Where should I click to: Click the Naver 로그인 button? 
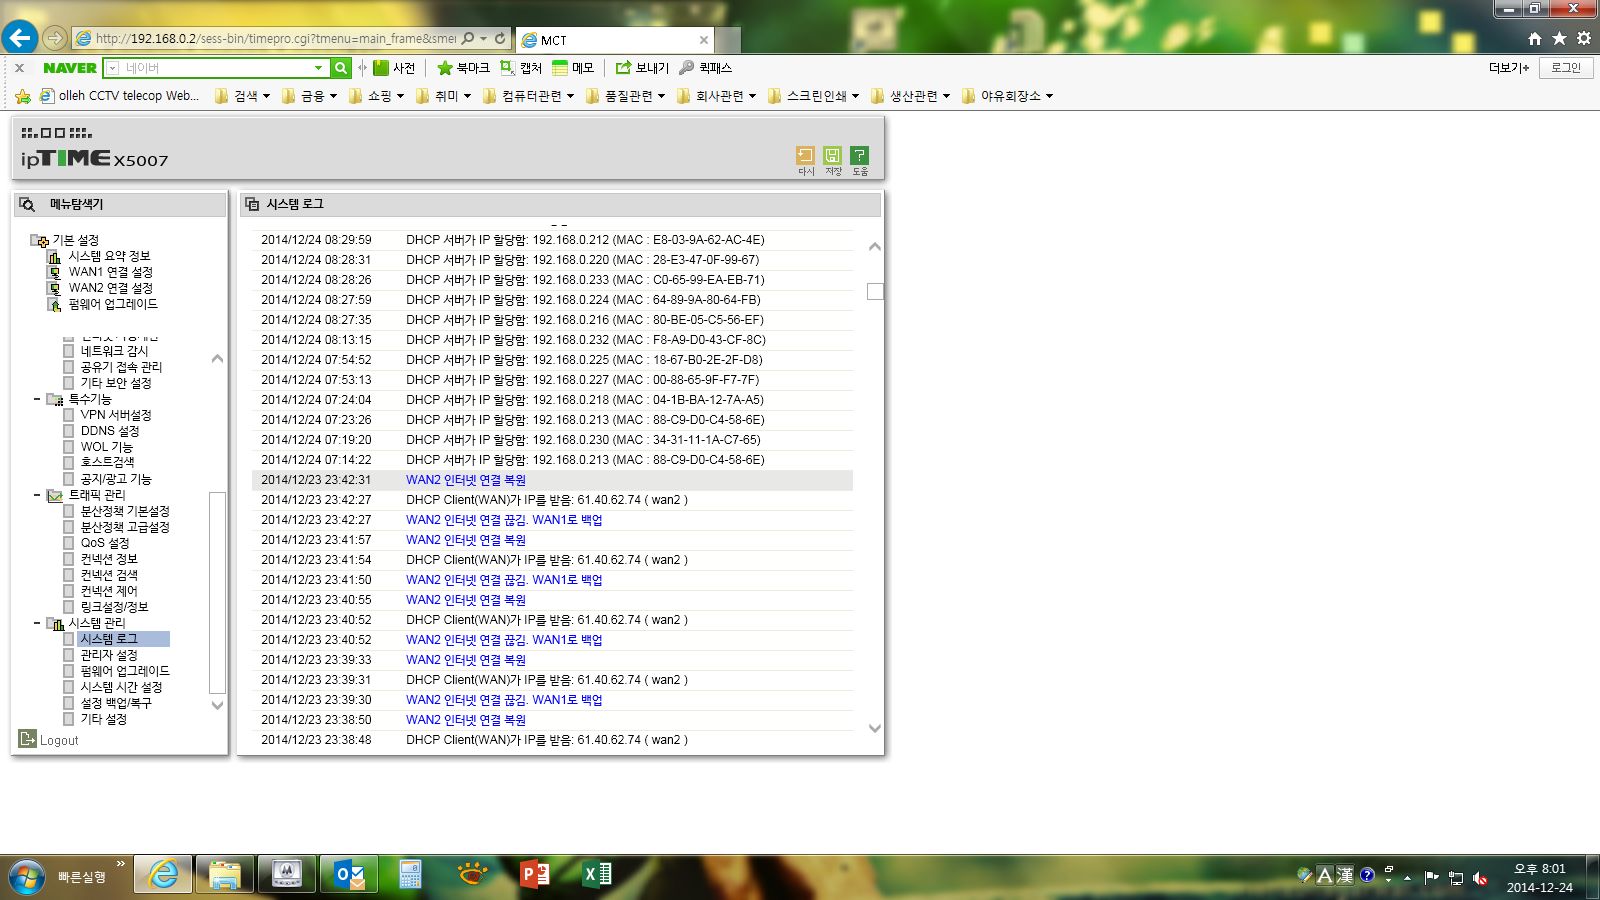click(1566, 68)
